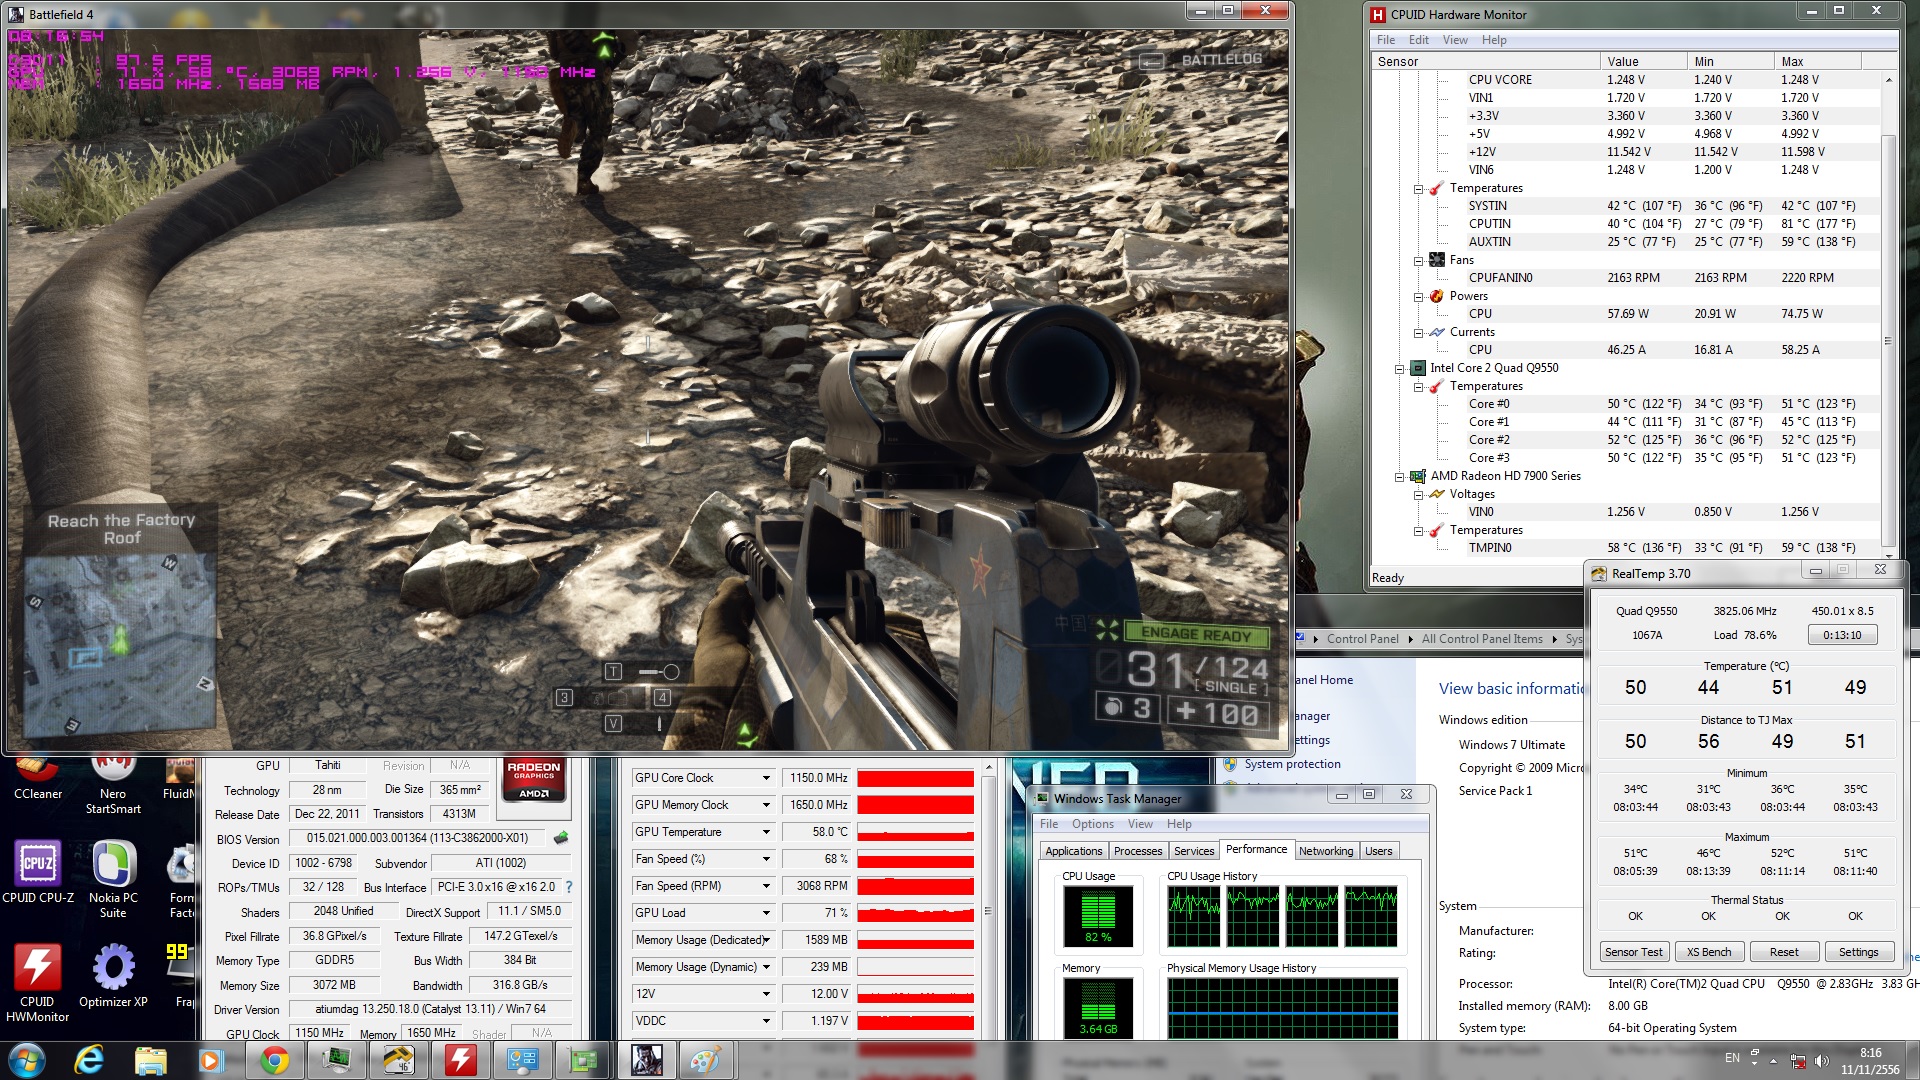The width and height of the screenshot is (1920, 1080).
Task: Click the XS Bench button in RealTemp
Action: (x=1708, y=952)
